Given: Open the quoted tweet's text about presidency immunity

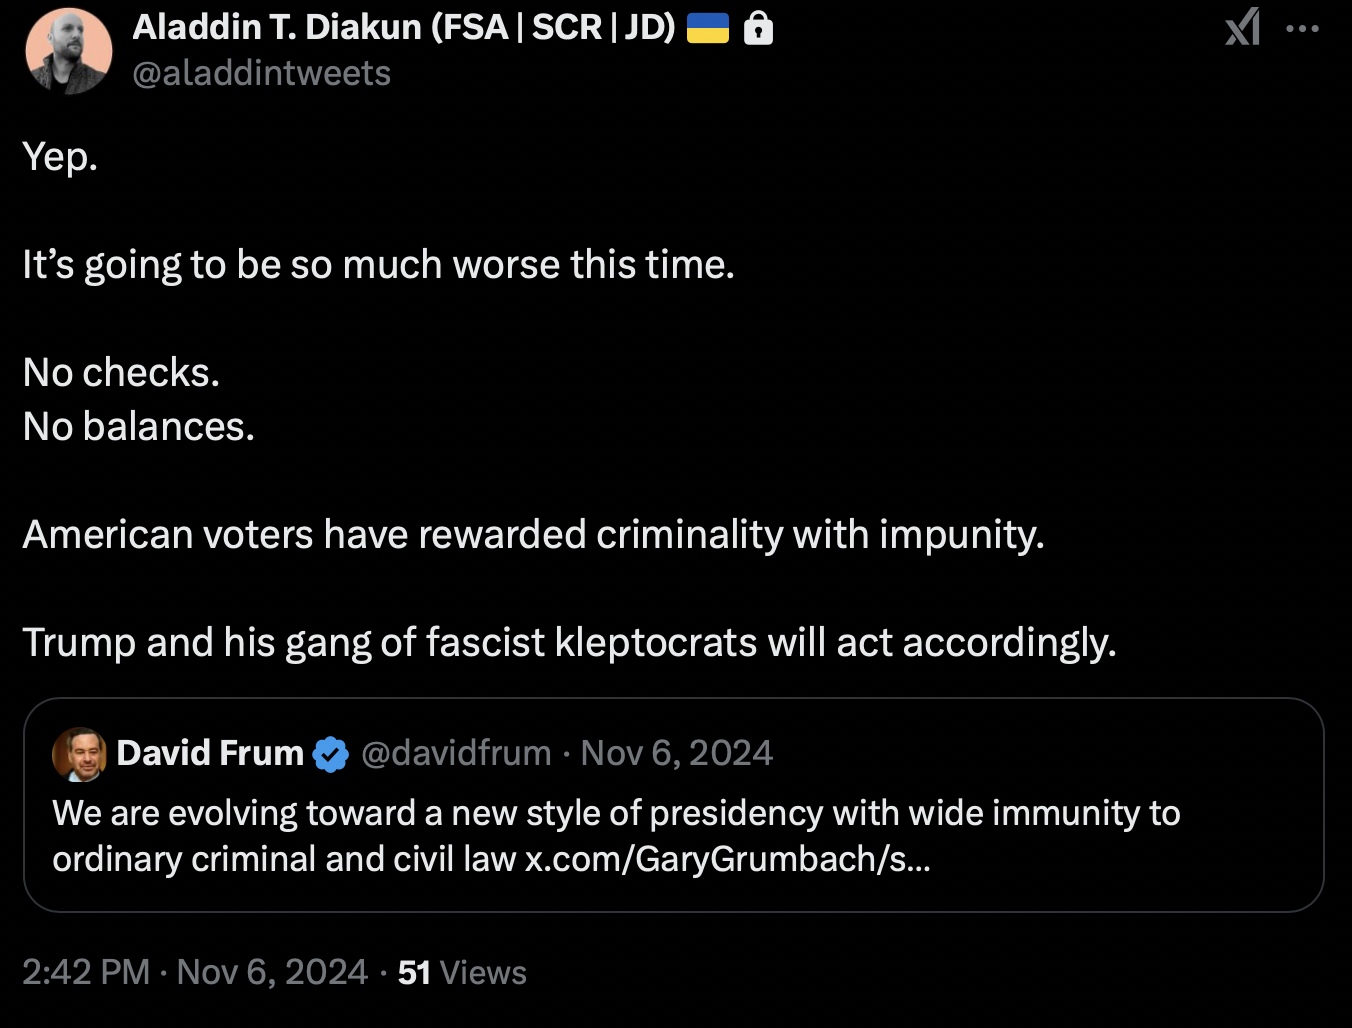Looking at the screenshot, I should pos(616,814).
